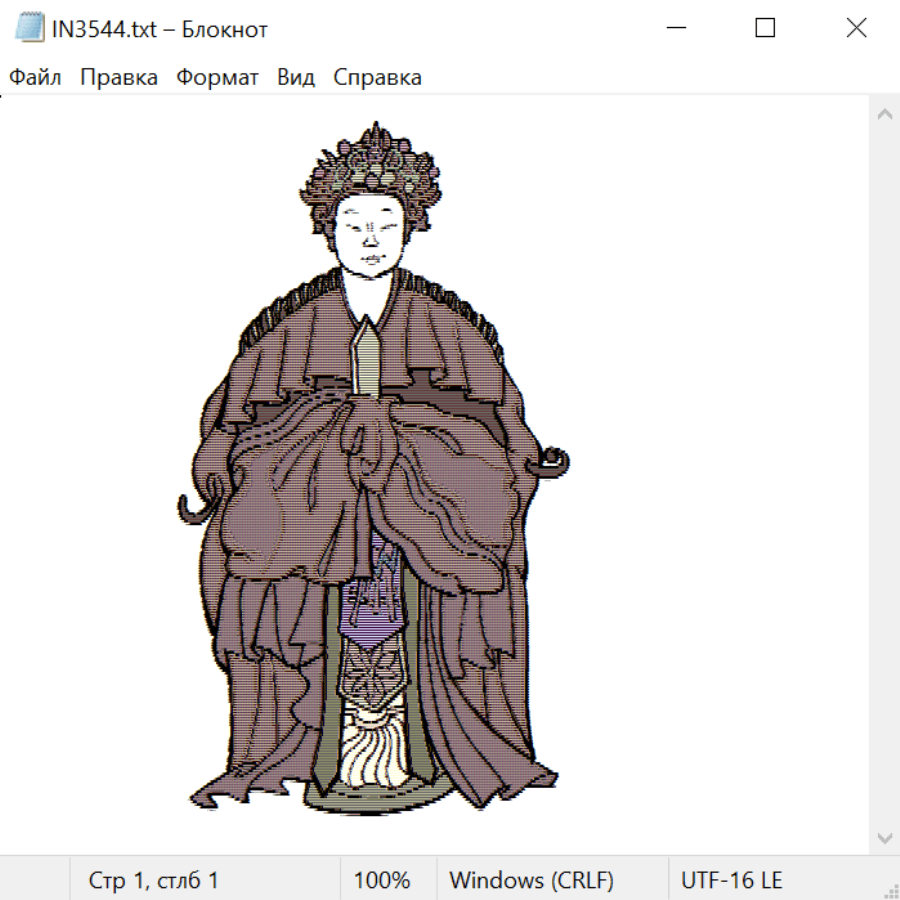This screenshot has width=900, height=900.
Task: Open the Файл menu
Action: [x=35, y=78]
